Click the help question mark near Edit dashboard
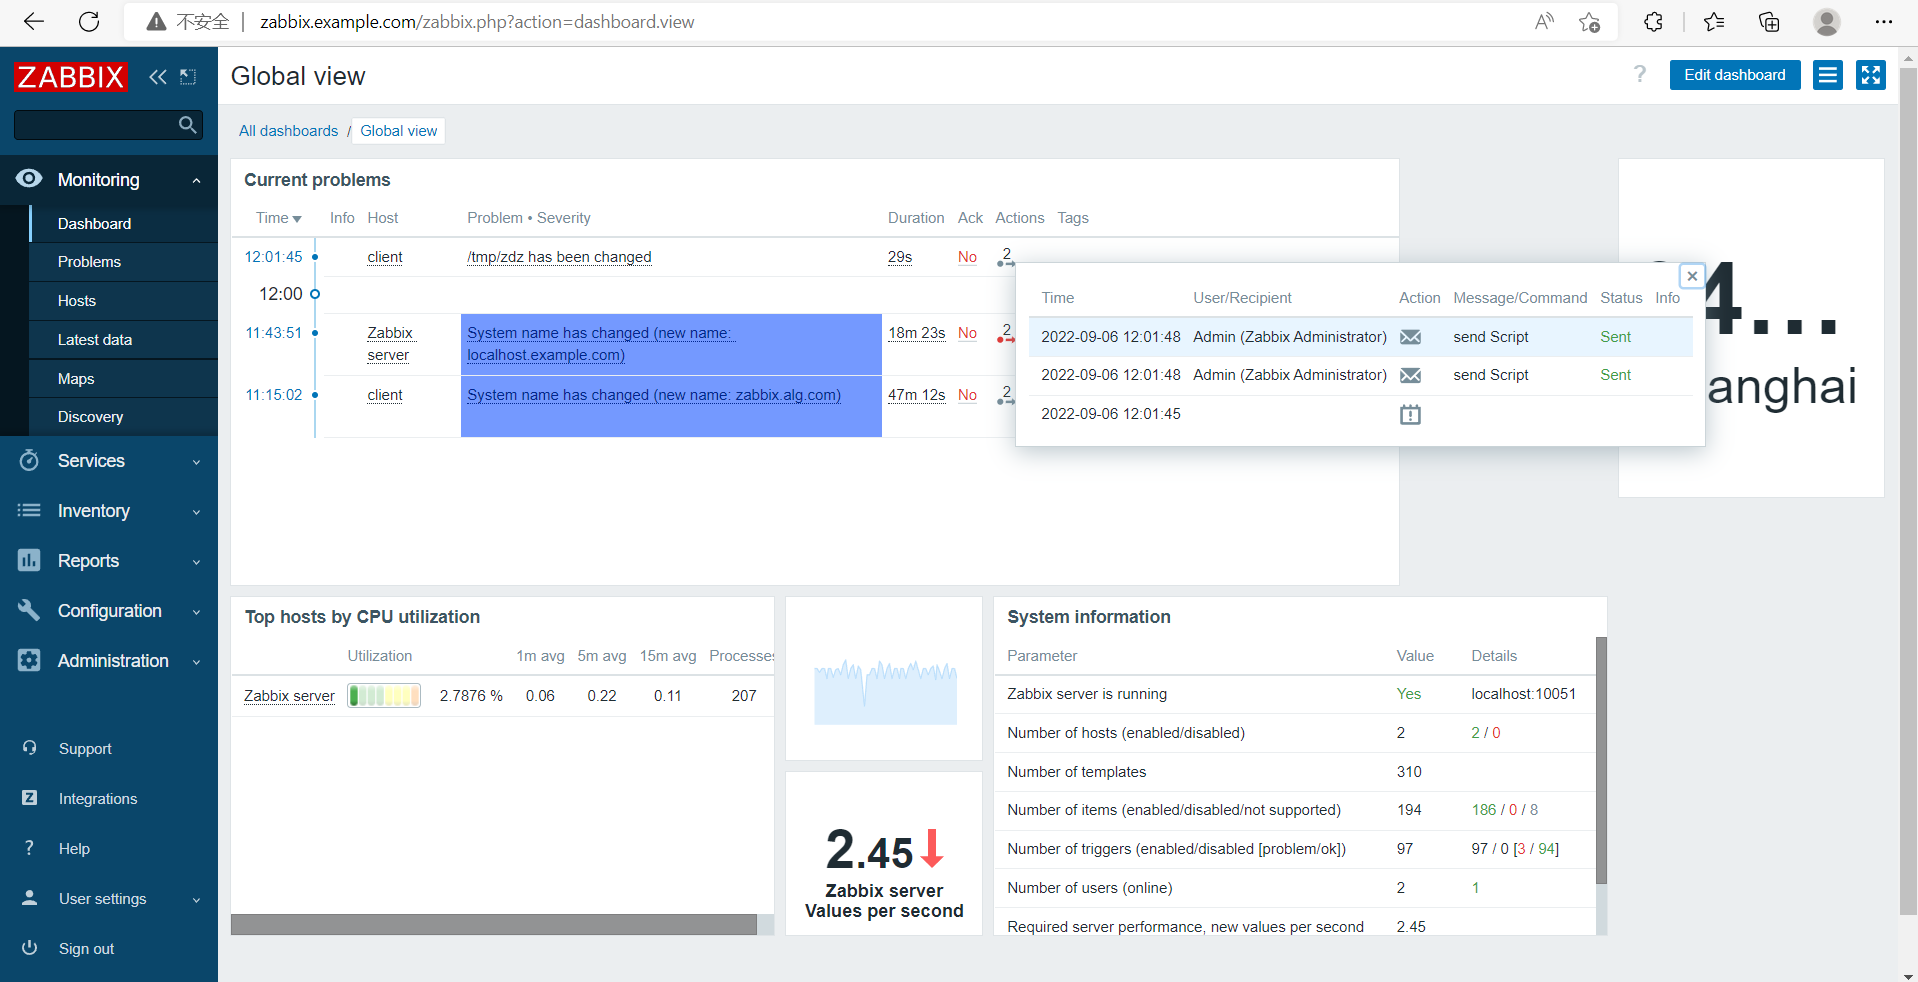The image size is (1918, 982). 1640,74
